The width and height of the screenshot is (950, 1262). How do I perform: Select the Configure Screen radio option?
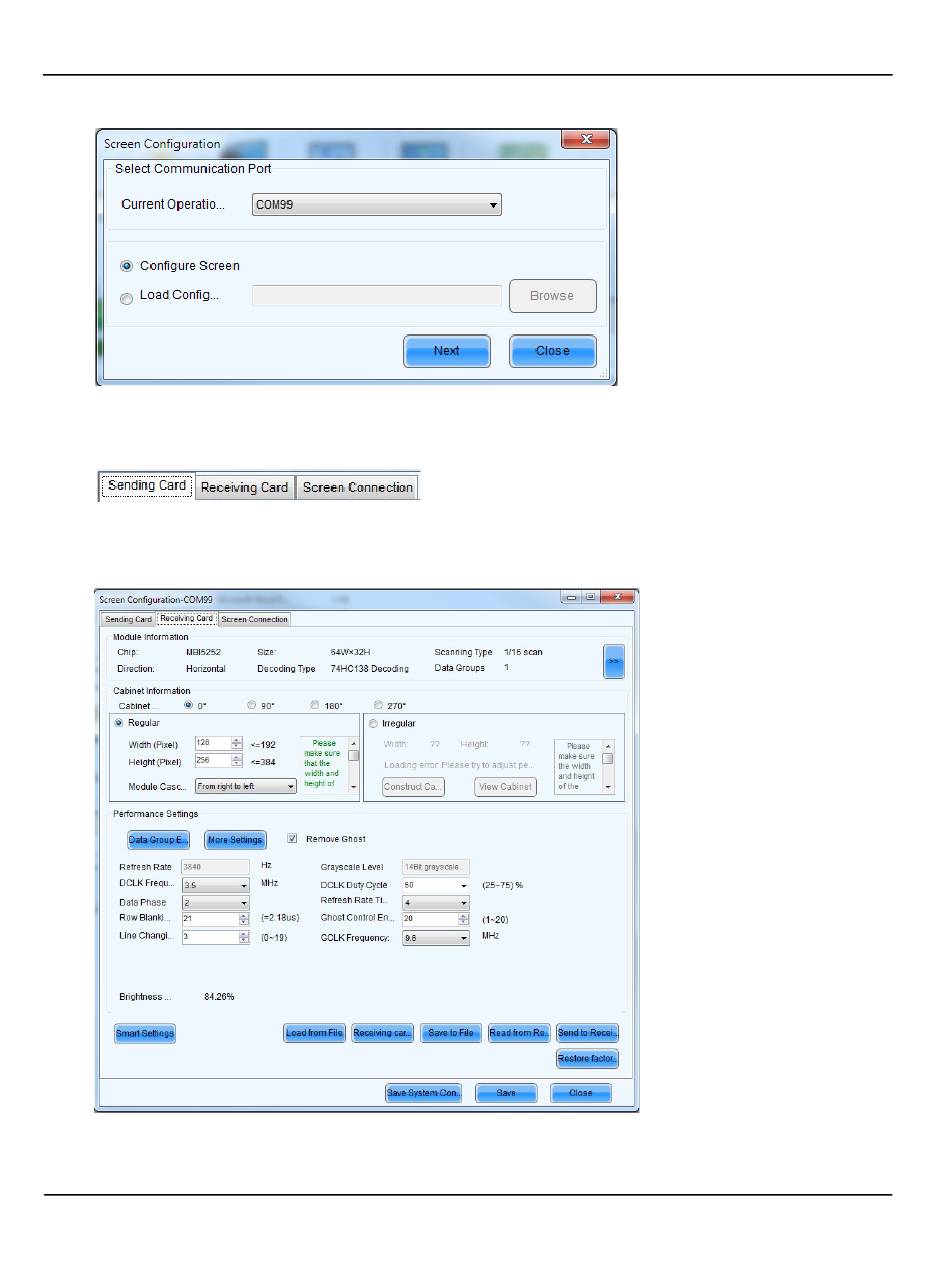[x=126, y=266]
